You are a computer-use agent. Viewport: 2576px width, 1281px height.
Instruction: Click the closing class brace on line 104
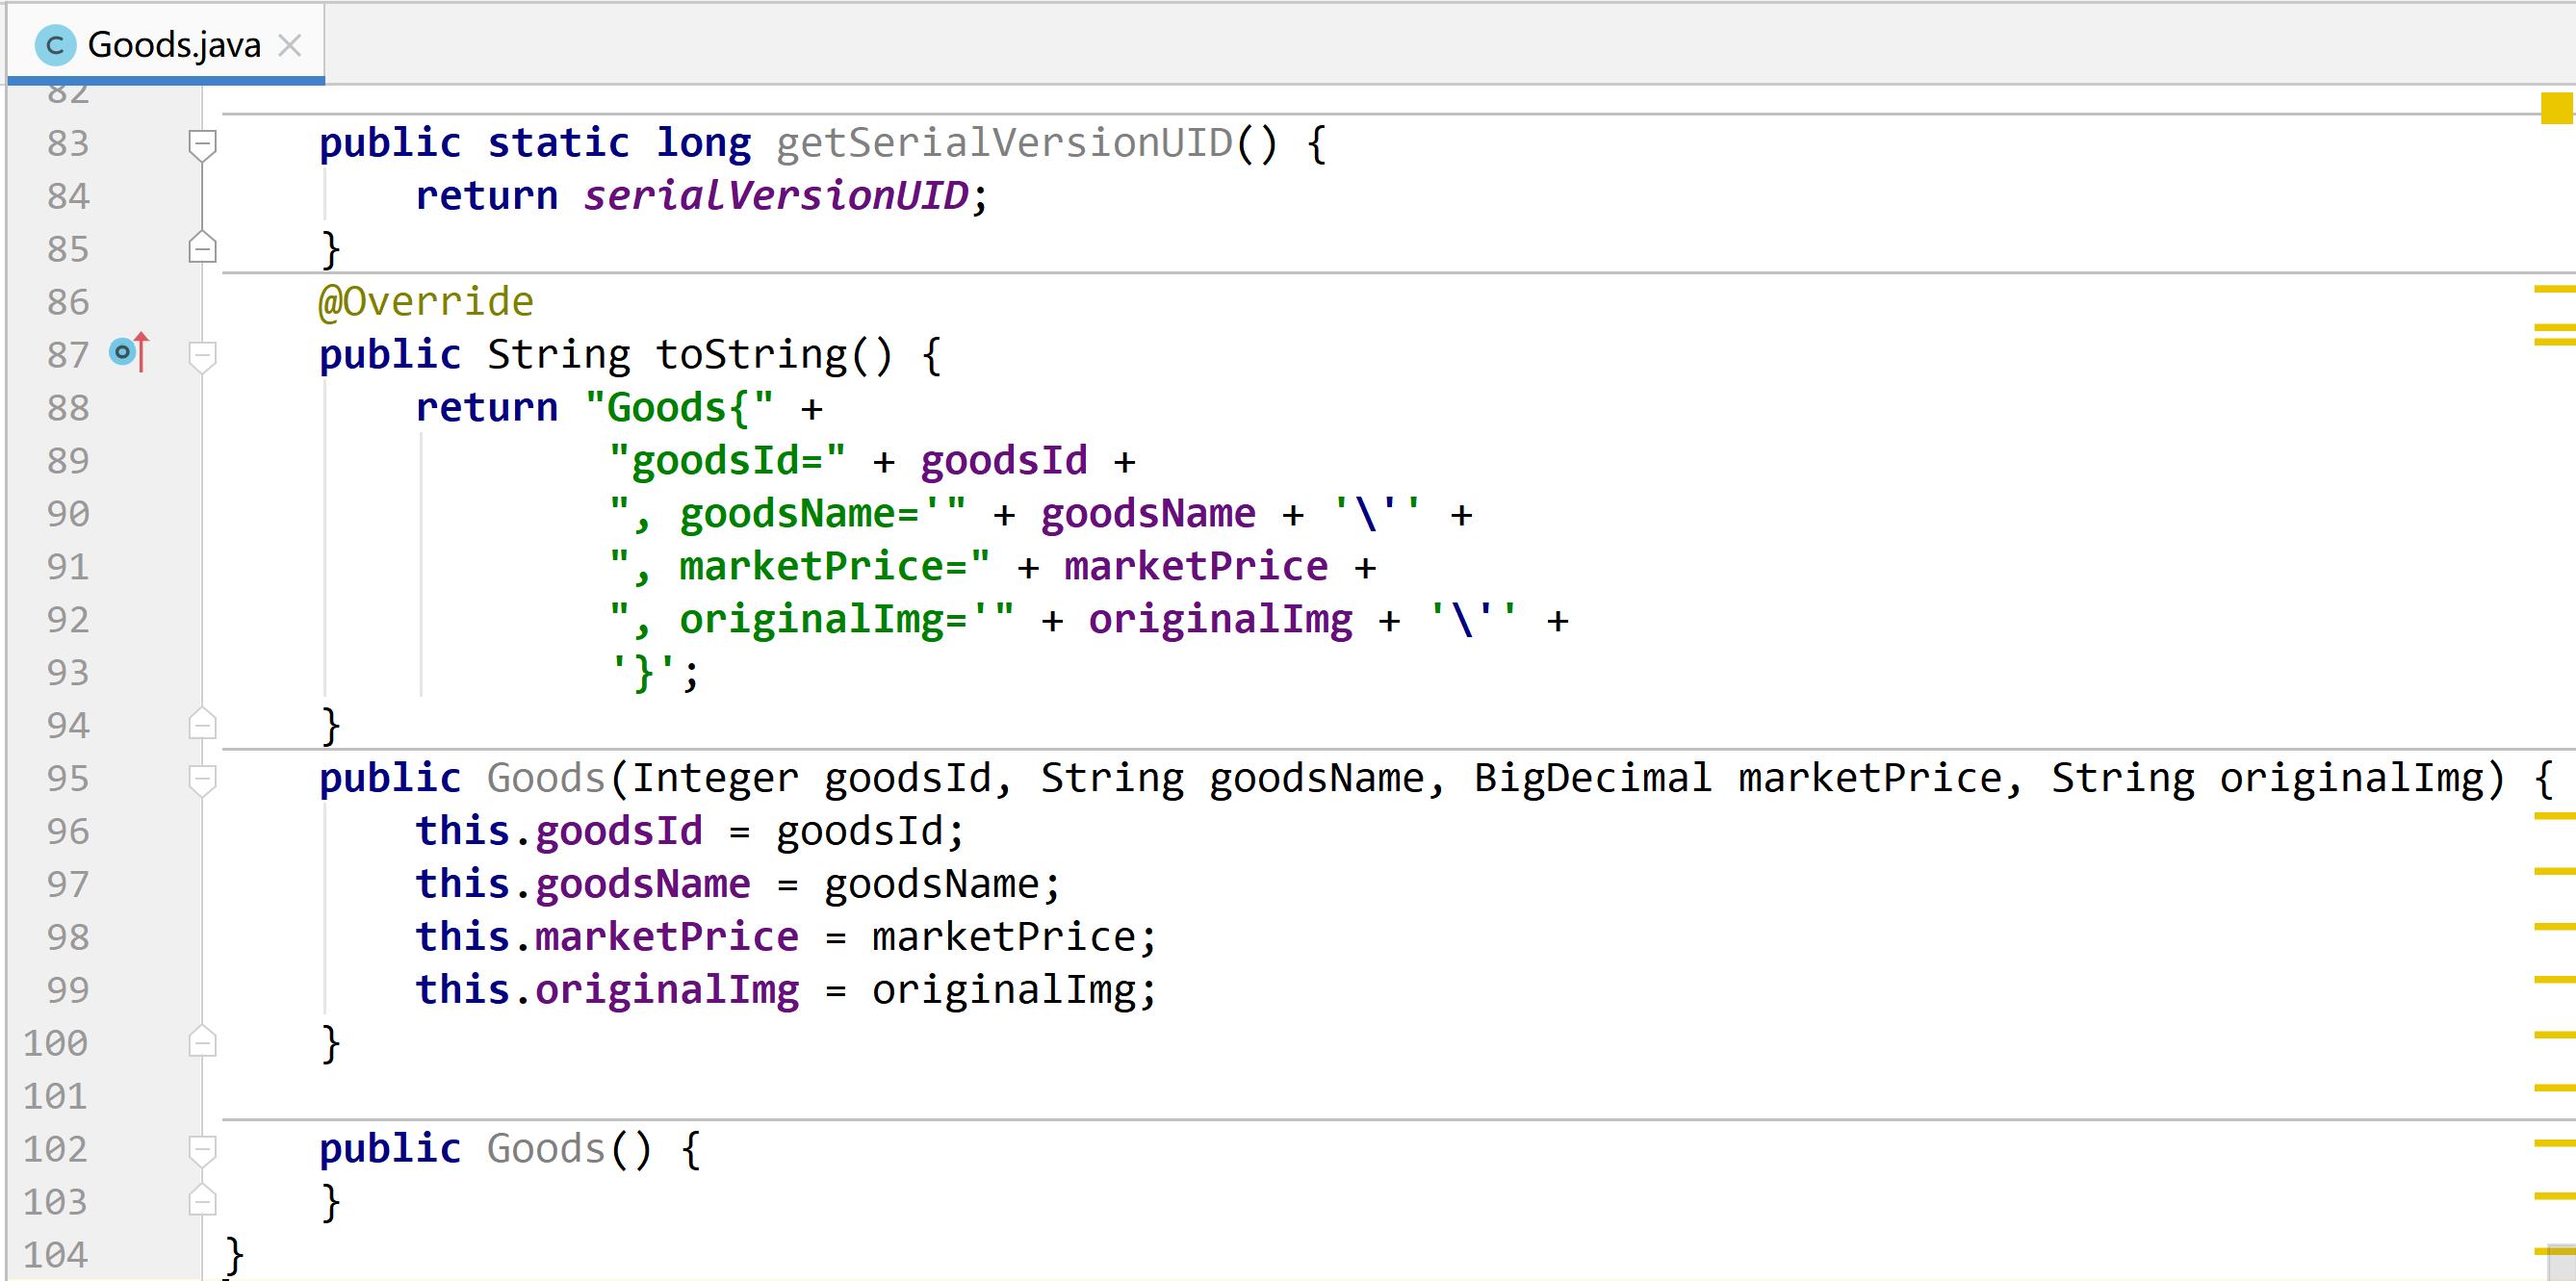(234, 1254)
